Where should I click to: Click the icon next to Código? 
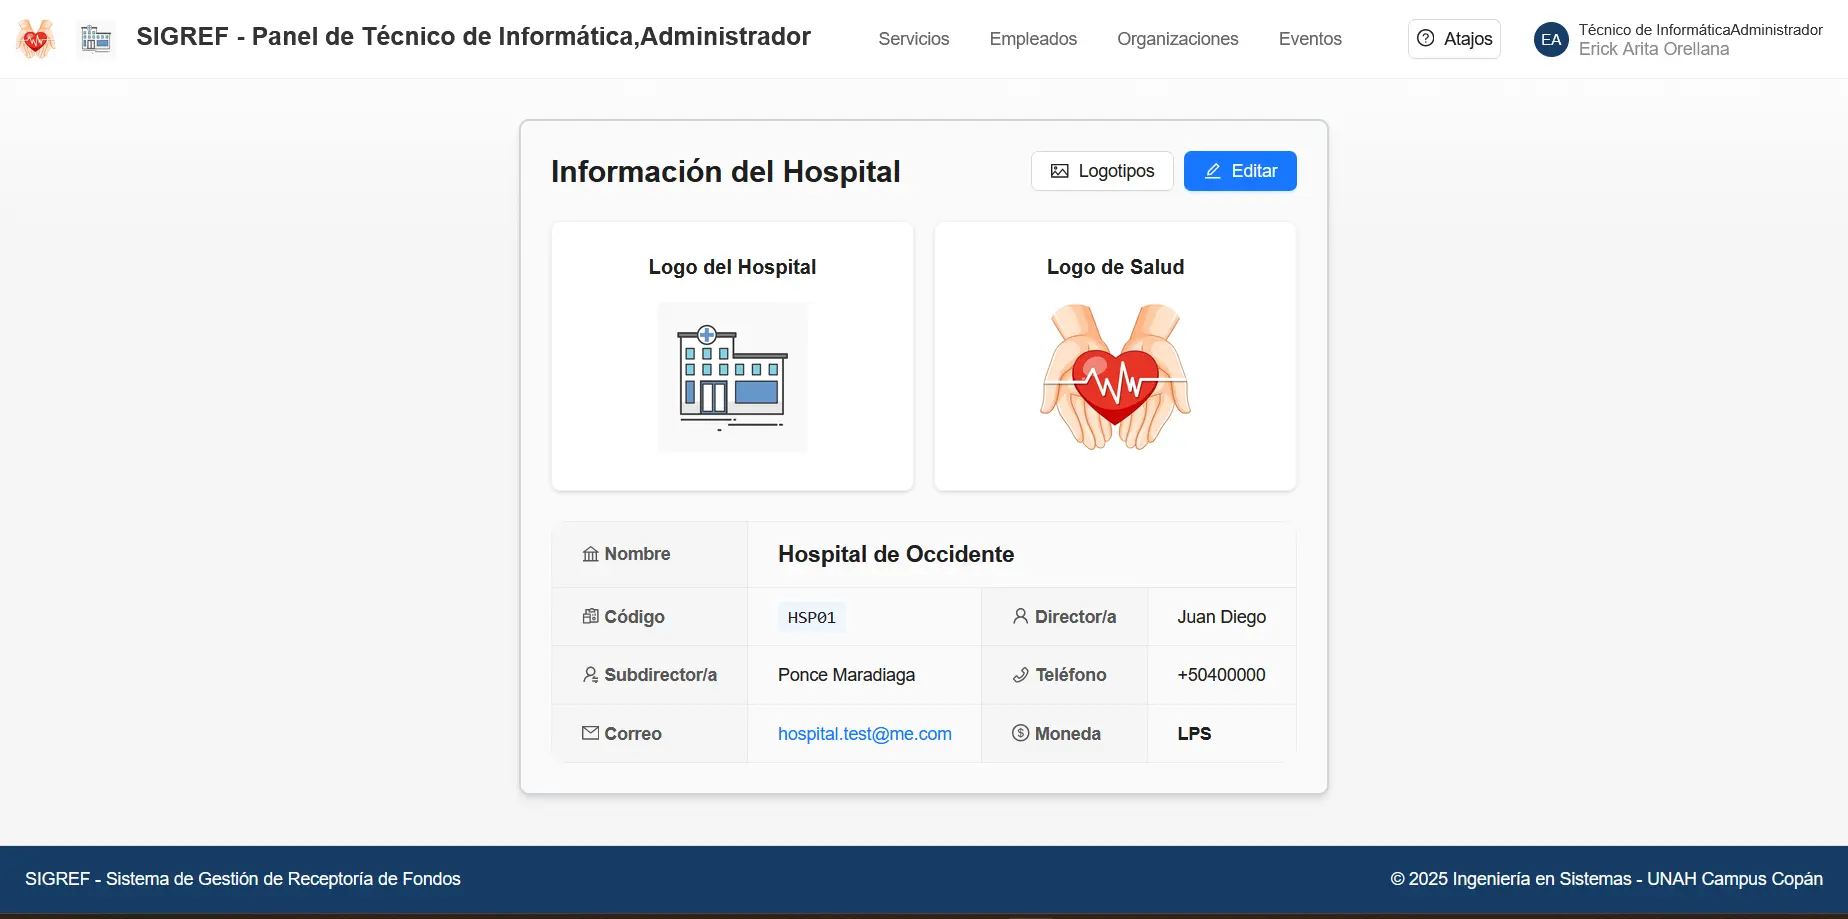click(x=590, y=616)
